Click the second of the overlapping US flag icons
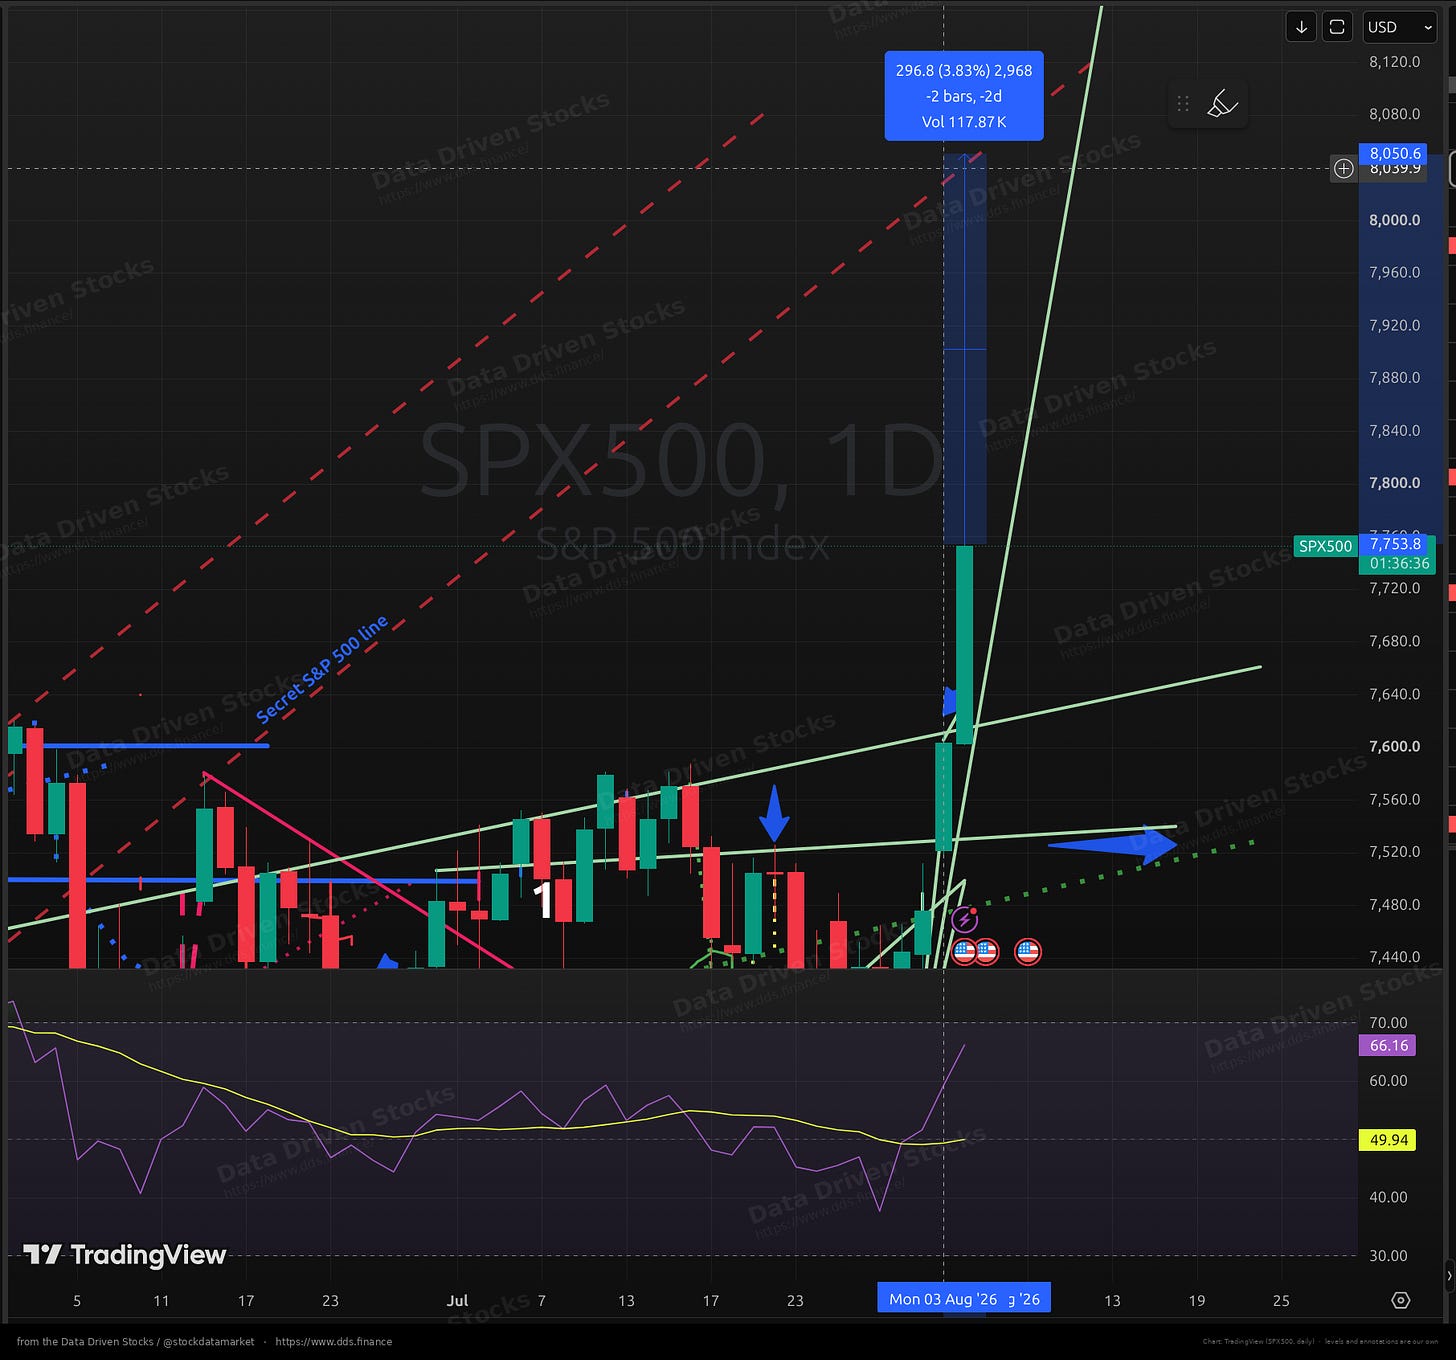 (x=987, y=951)
